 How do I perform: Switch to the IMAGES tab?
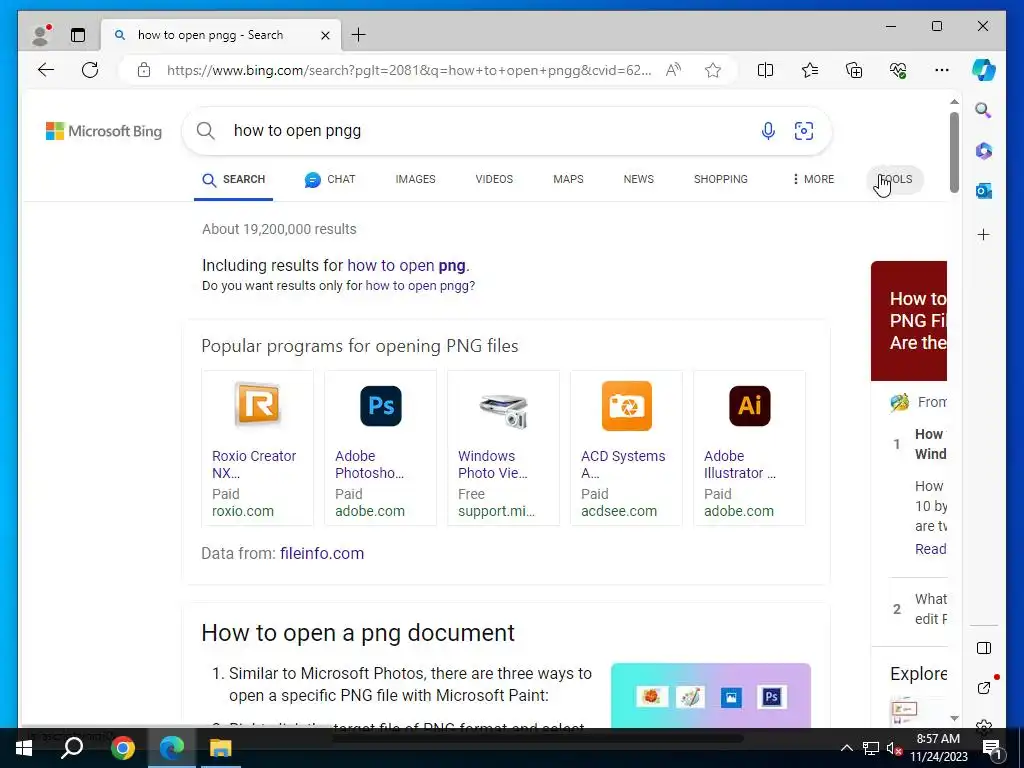pyautogui.click(x=415, y=179)
